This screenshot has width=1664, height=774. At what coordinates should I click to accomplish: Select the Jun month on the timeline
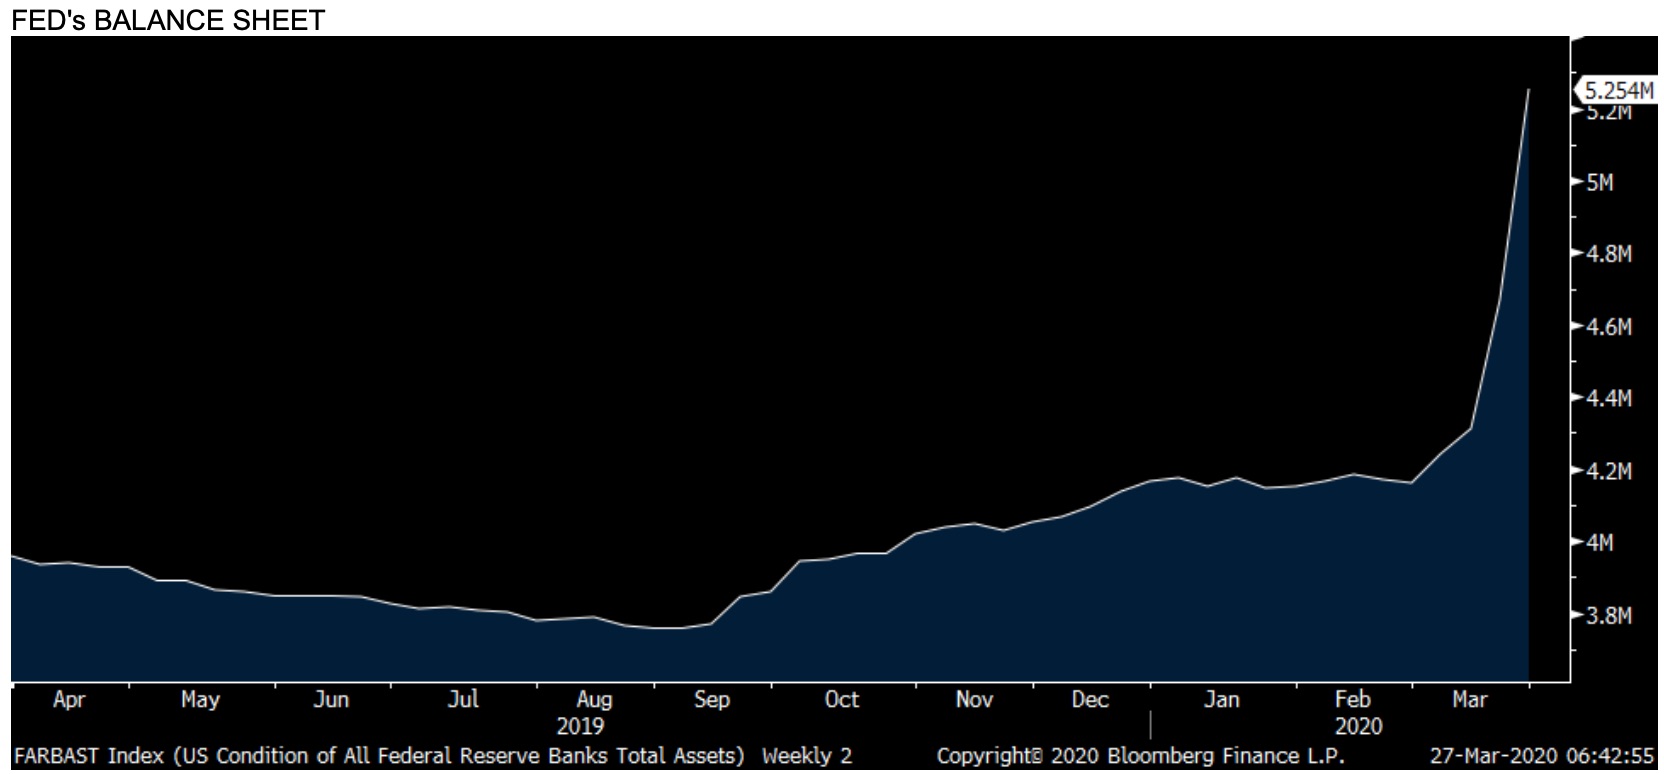click(331, 700)
